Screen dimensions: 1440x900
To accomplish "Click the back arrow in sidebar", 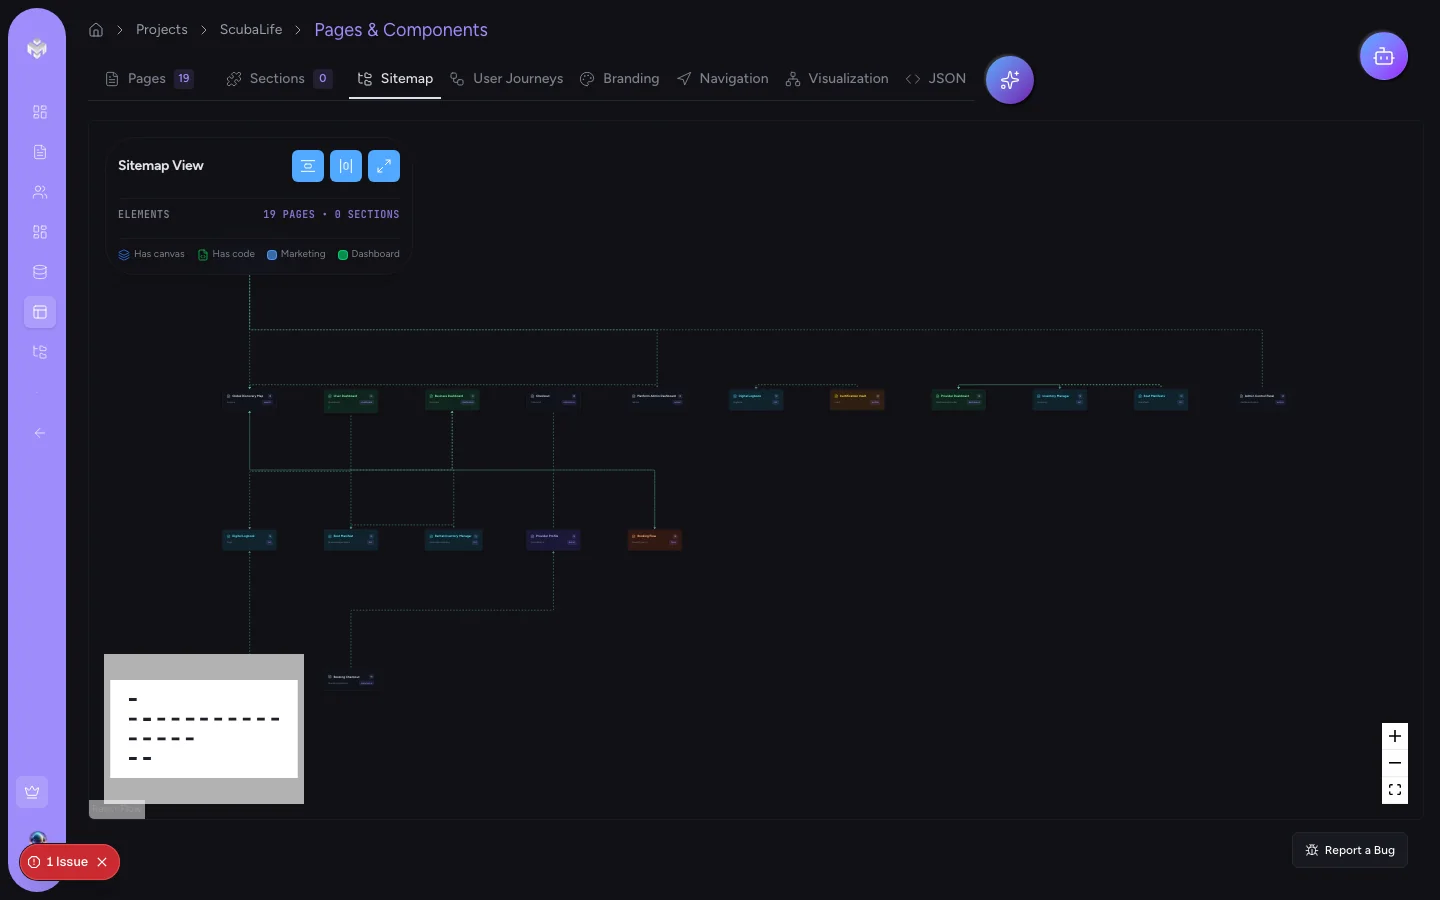I will tap(40, 433).
